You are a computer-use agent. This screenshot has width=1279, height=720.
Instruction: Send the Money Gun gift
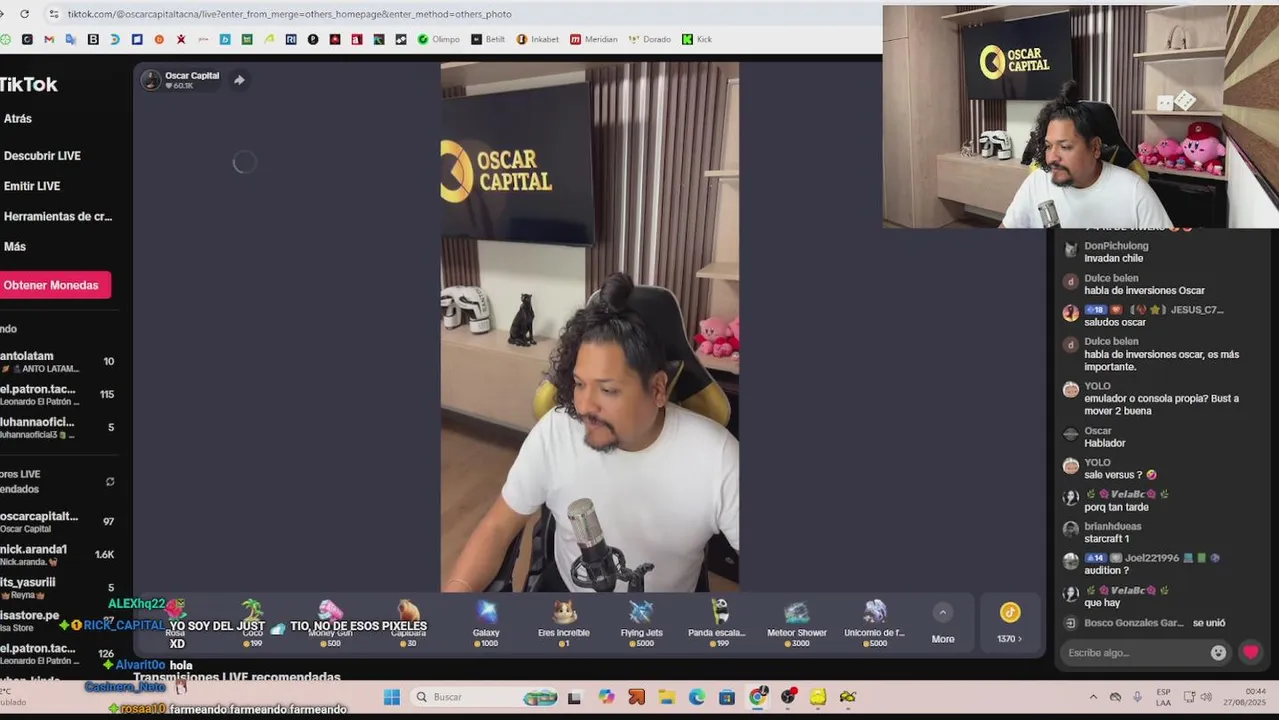331,623
